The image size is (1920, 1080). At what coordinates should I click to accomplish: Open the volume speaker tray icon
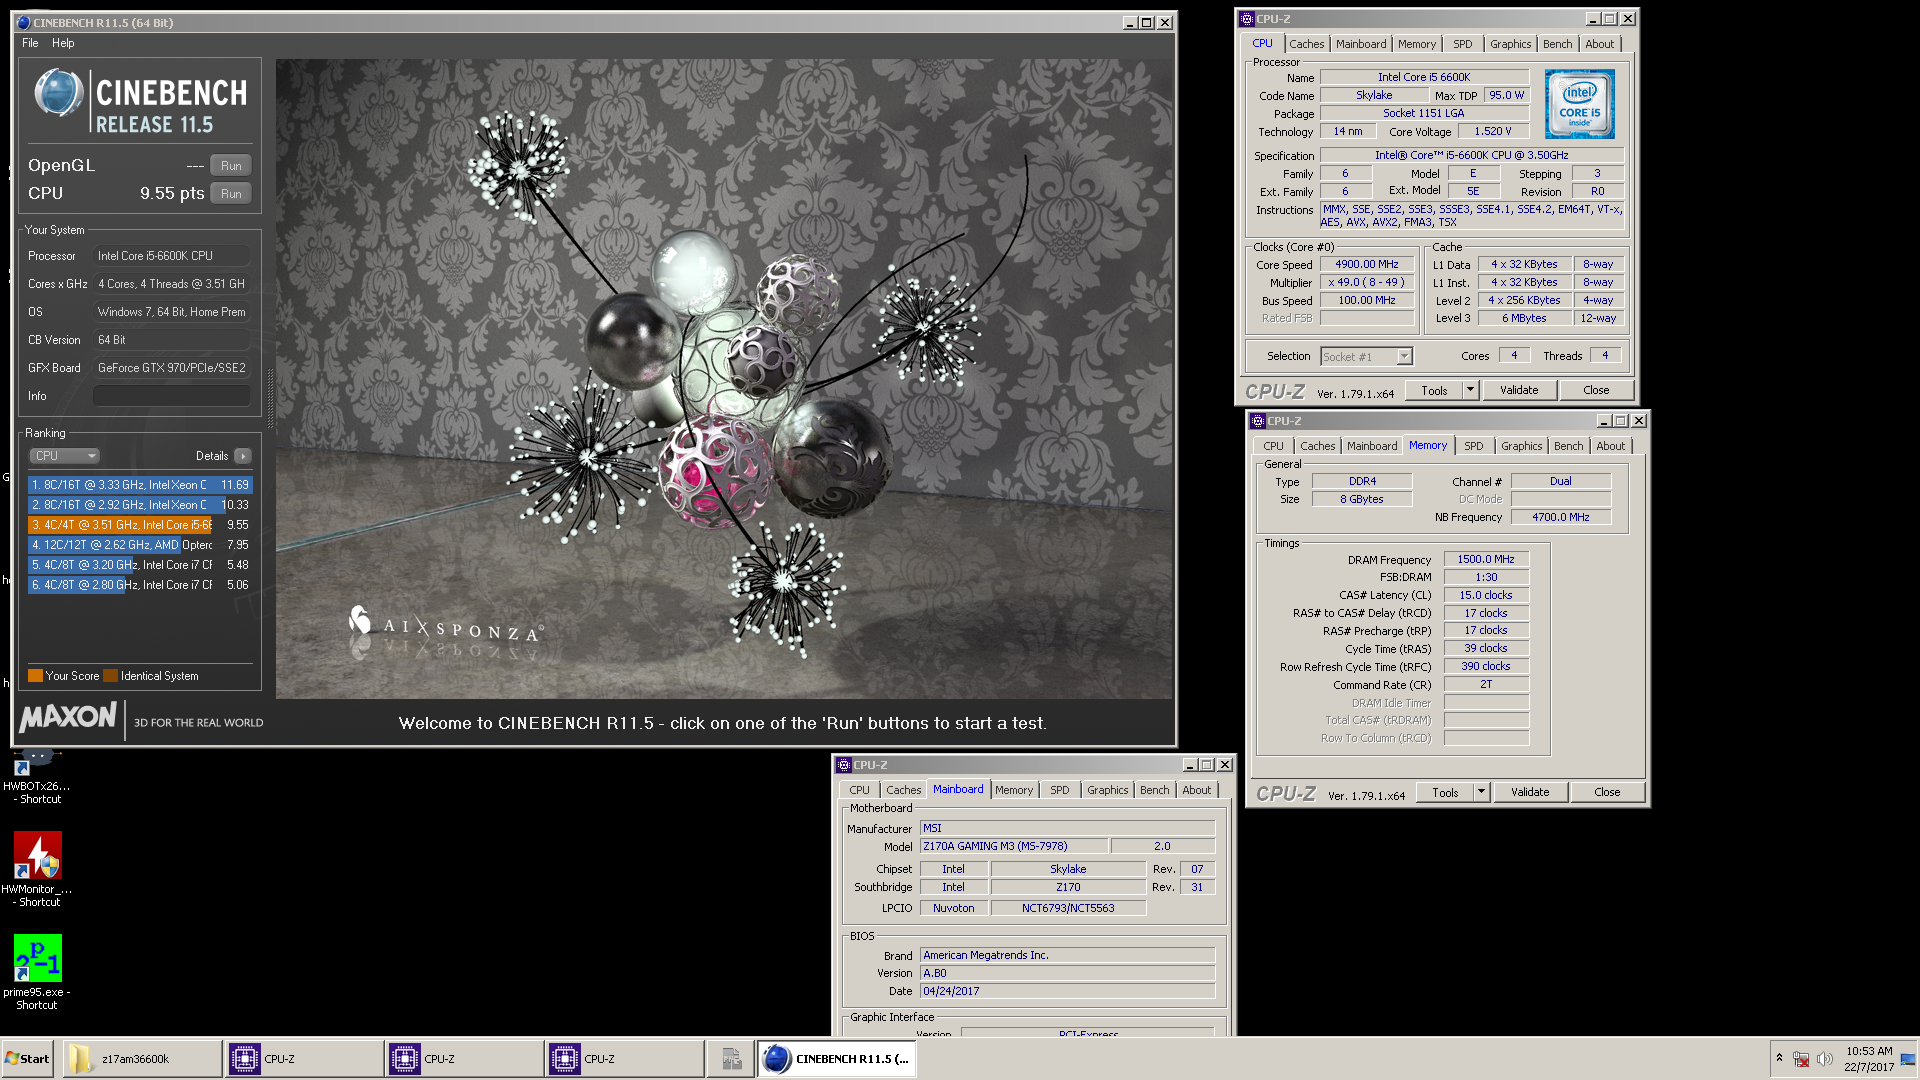pyautogui.click(x=1825, y=1059)
